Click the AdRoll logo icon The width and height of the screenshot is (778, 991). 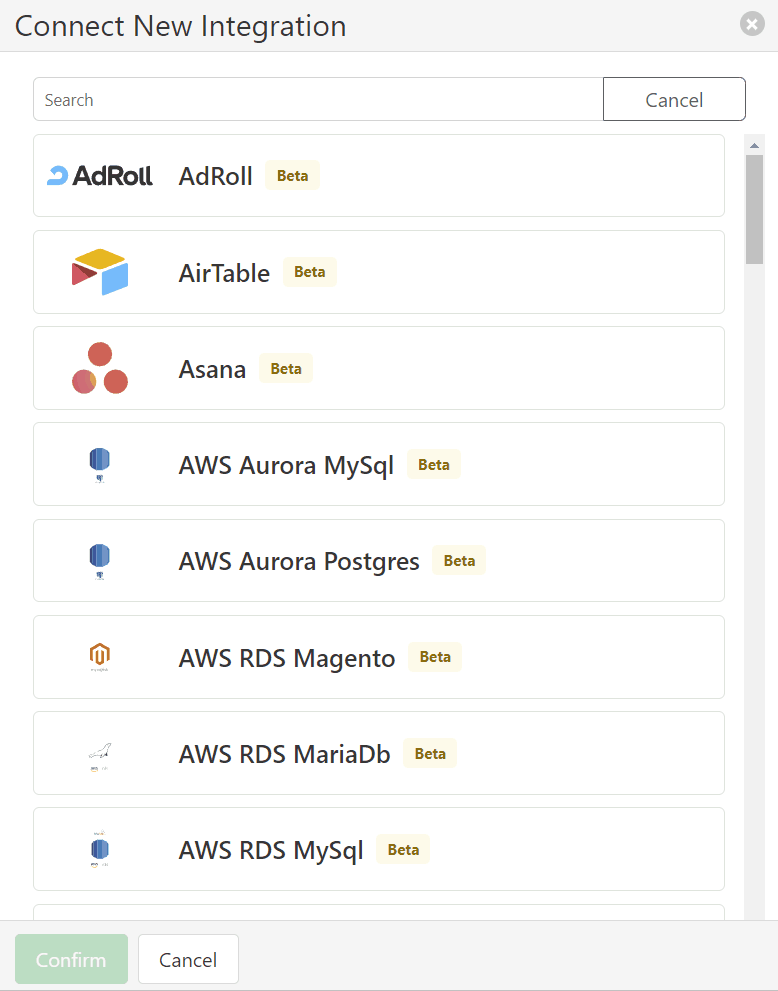100,176
